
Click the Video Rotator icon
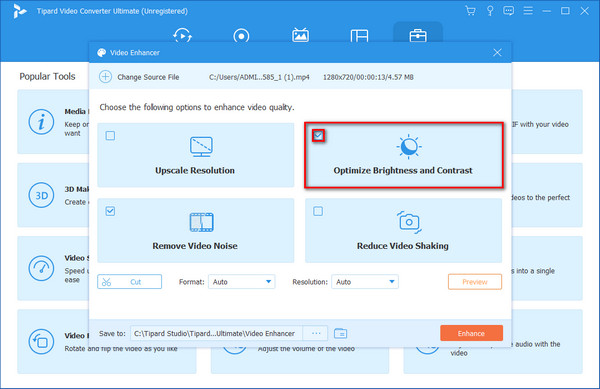pyautogui.click(x=41, y=342)
